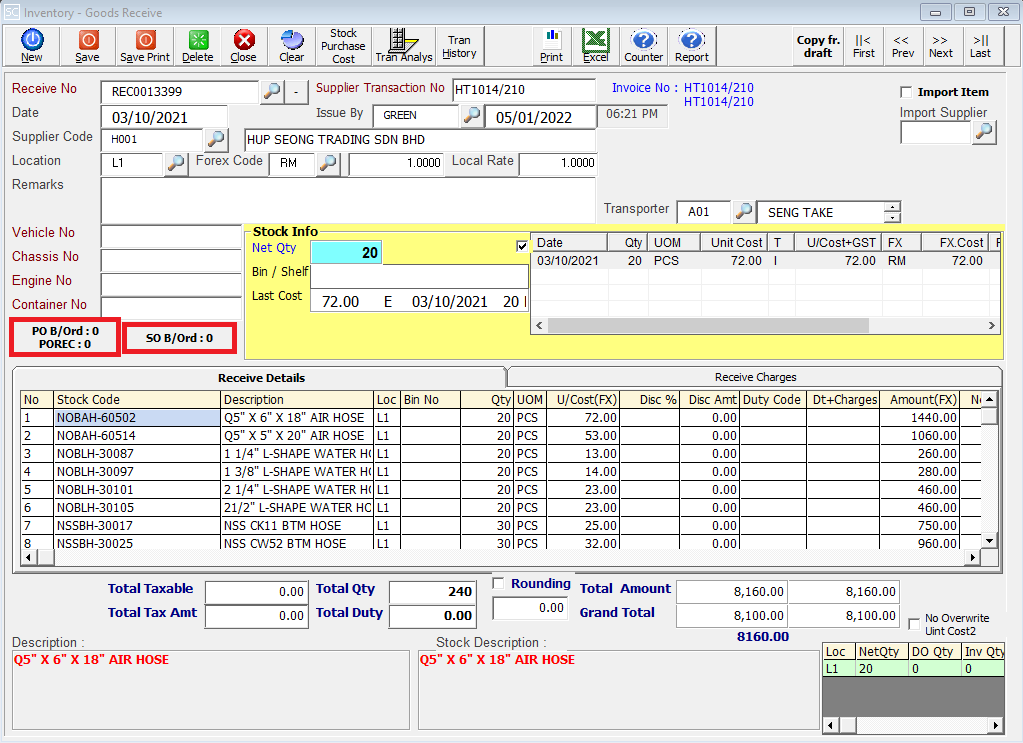Click the NOBLH-30097 stock code cell

click(x=137, y=472)
